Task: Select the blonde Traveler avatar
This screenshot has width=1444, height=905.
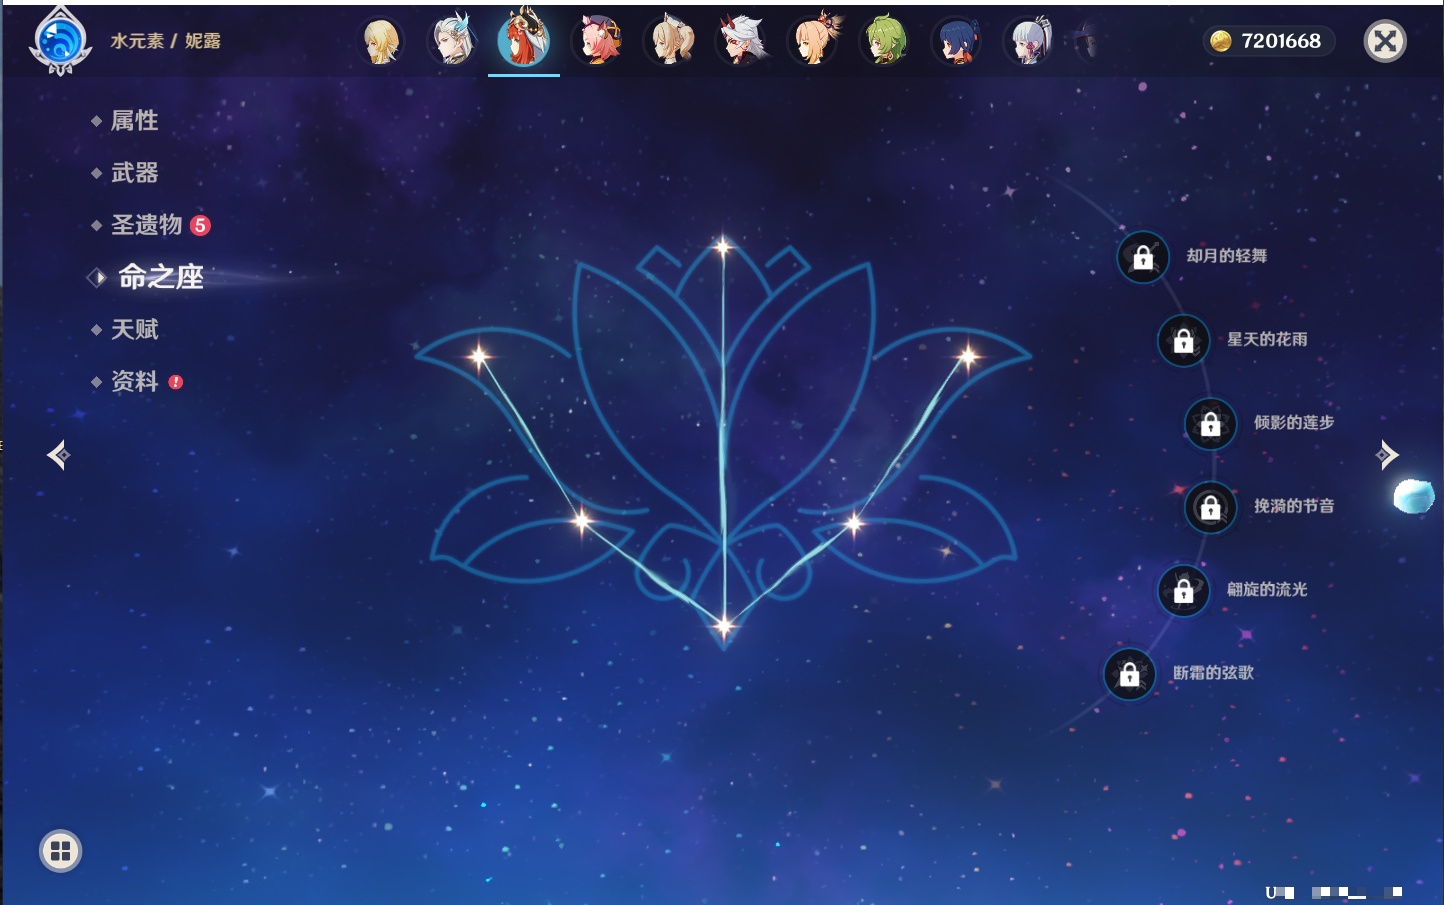Action: 381,41
